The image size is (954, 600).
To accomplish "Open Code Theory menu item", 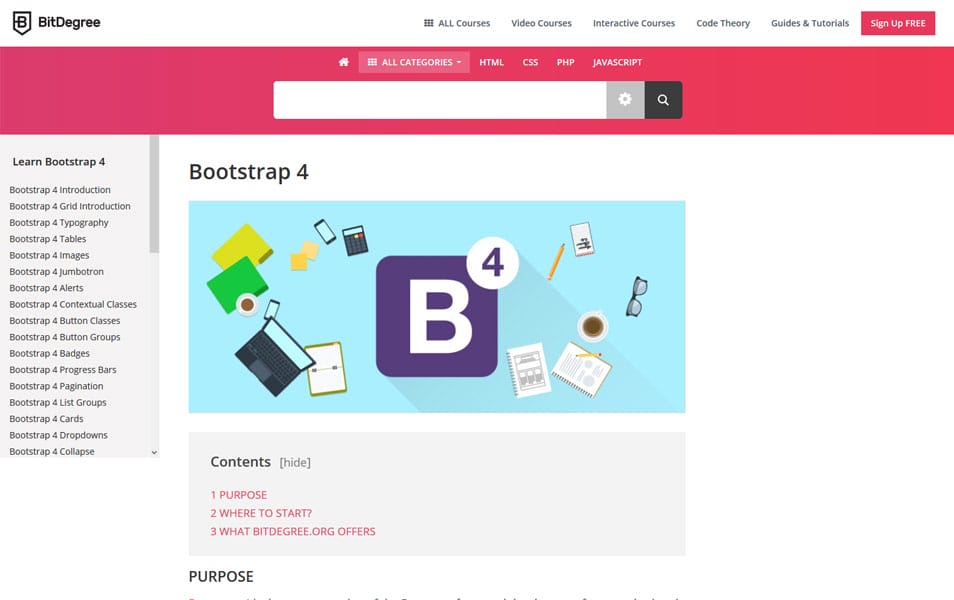I will (x=723, y=23).
